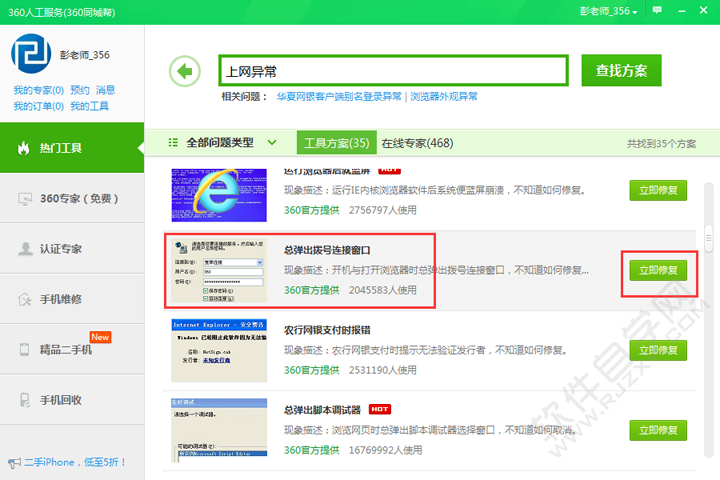Click the text 2531190人使用
720x480 pixels.
383,370
